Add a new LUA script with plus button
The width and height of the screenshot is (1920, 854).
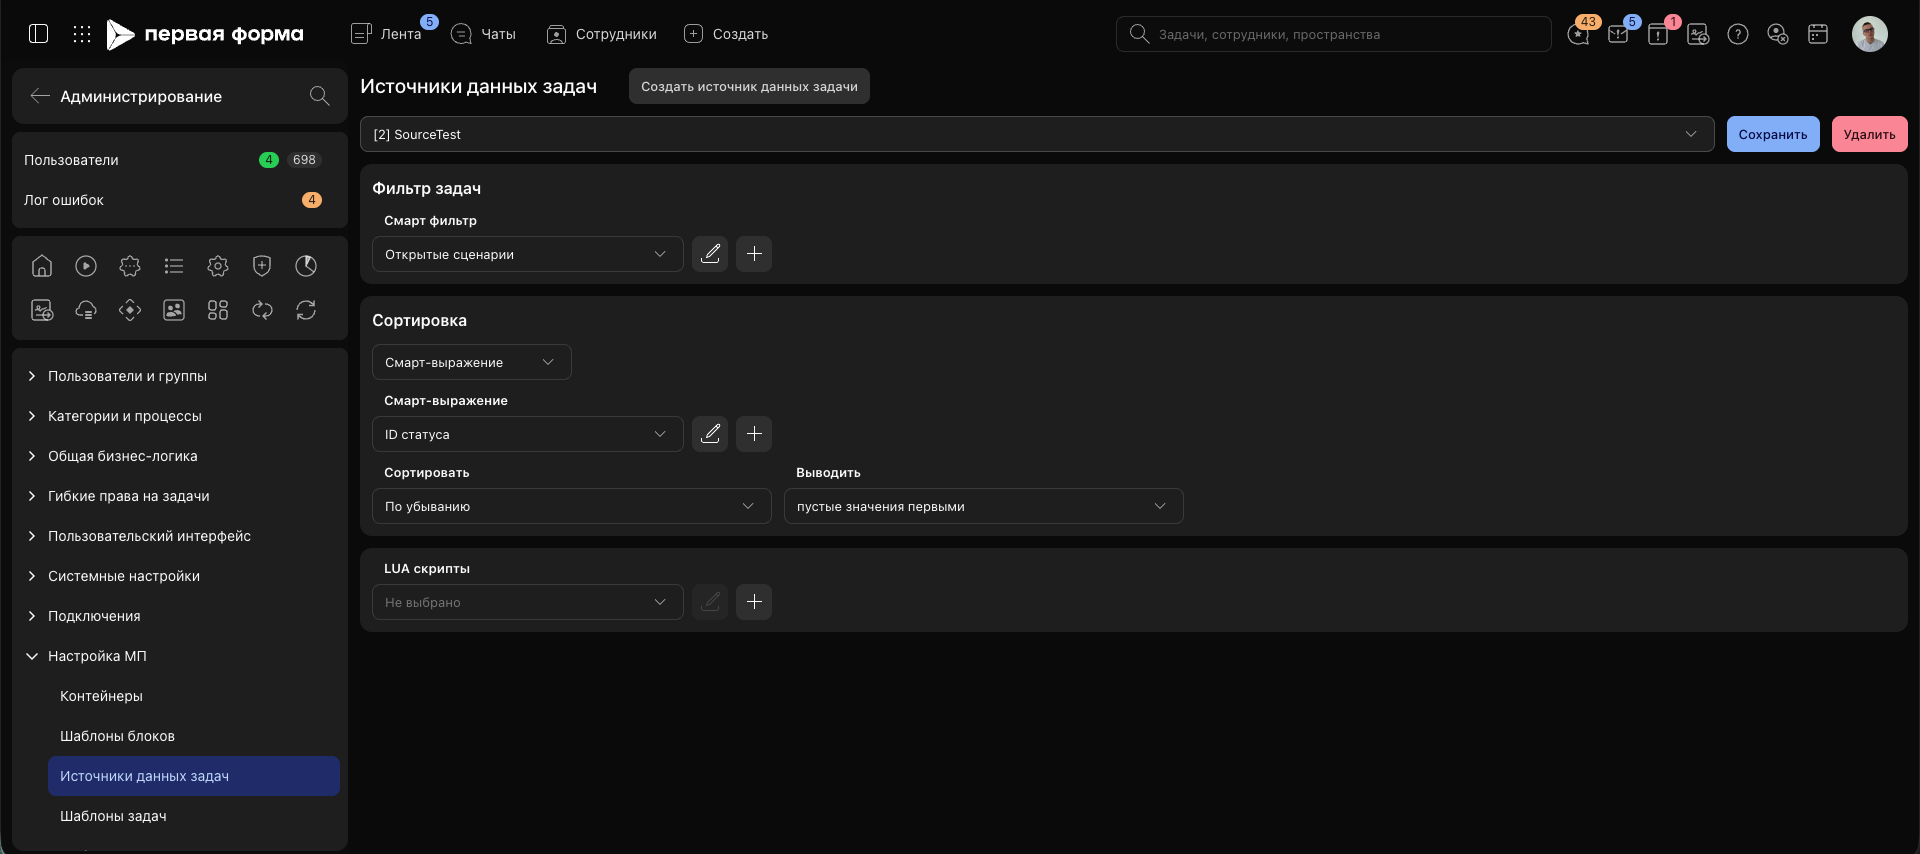coord(754,602)
